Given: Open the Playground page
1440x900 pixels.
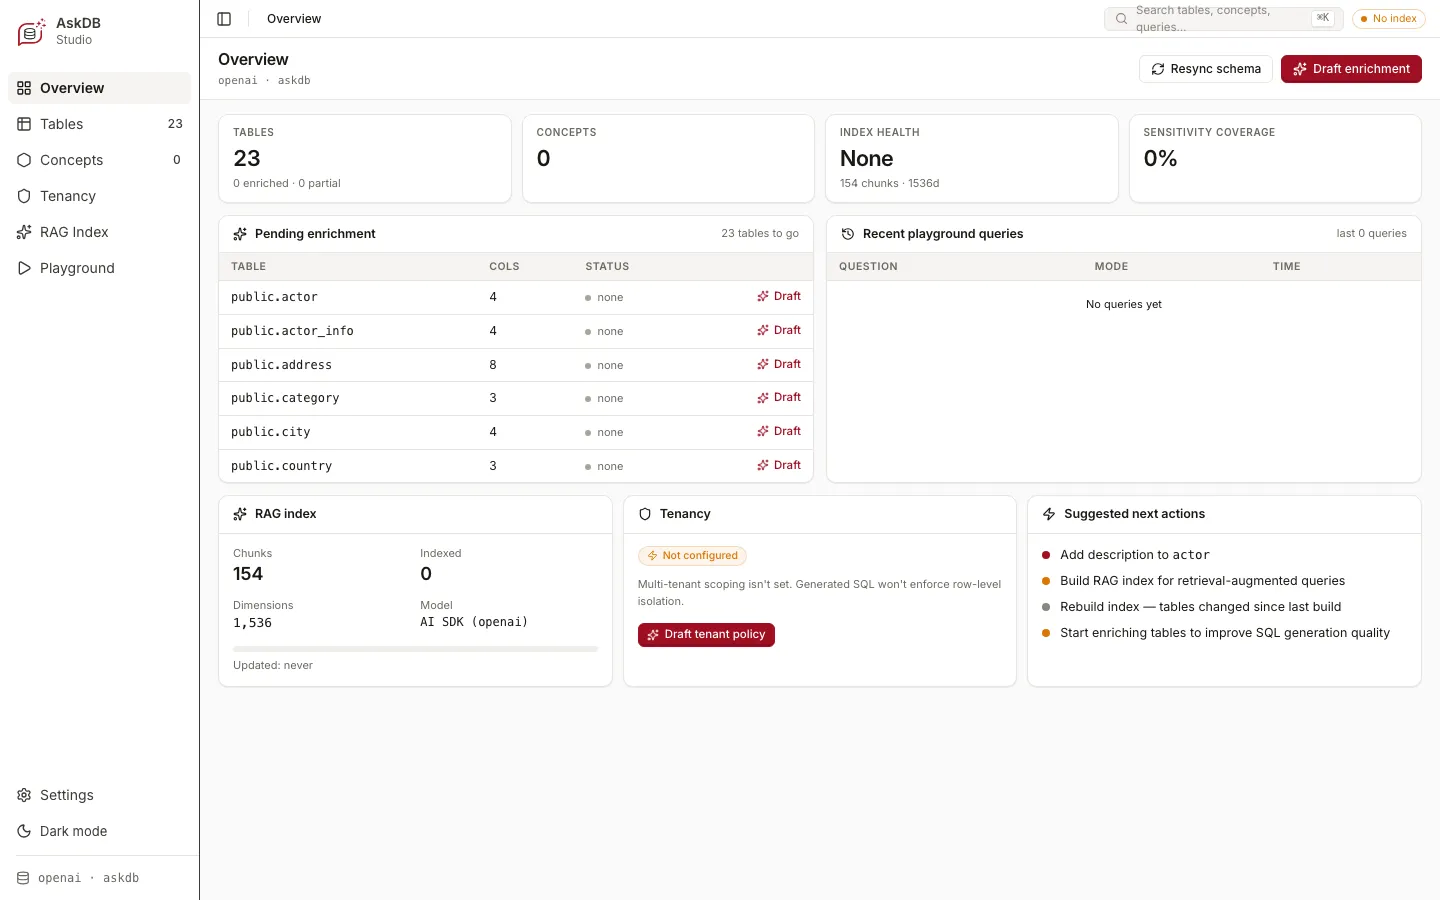Looking at the screenshot, I should (100, 268).
